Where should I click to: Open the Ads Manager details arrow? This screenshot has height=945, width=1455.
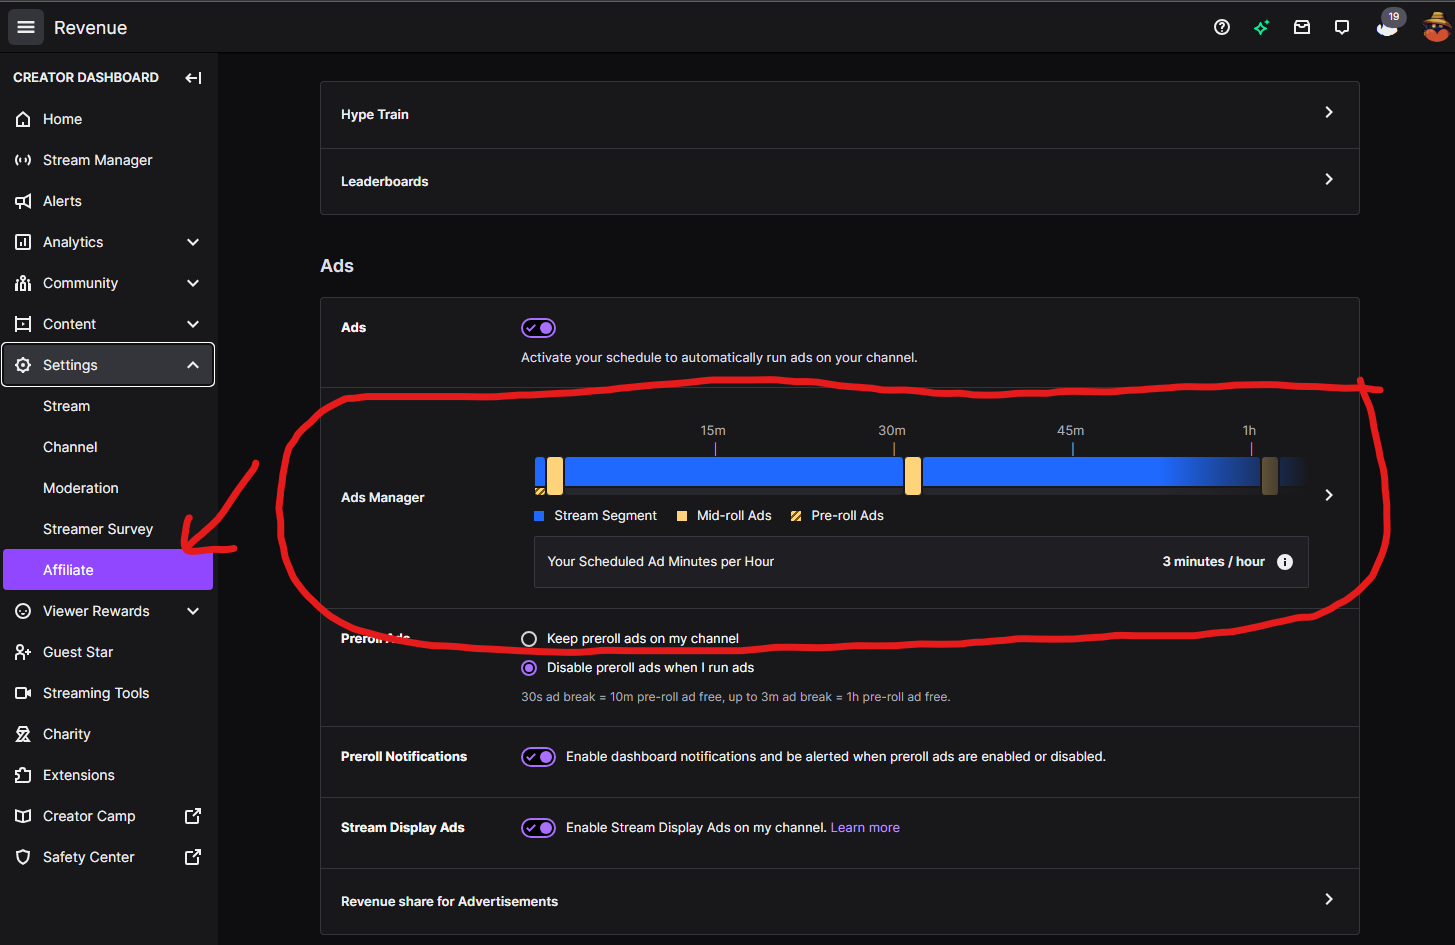point(1329,495)
